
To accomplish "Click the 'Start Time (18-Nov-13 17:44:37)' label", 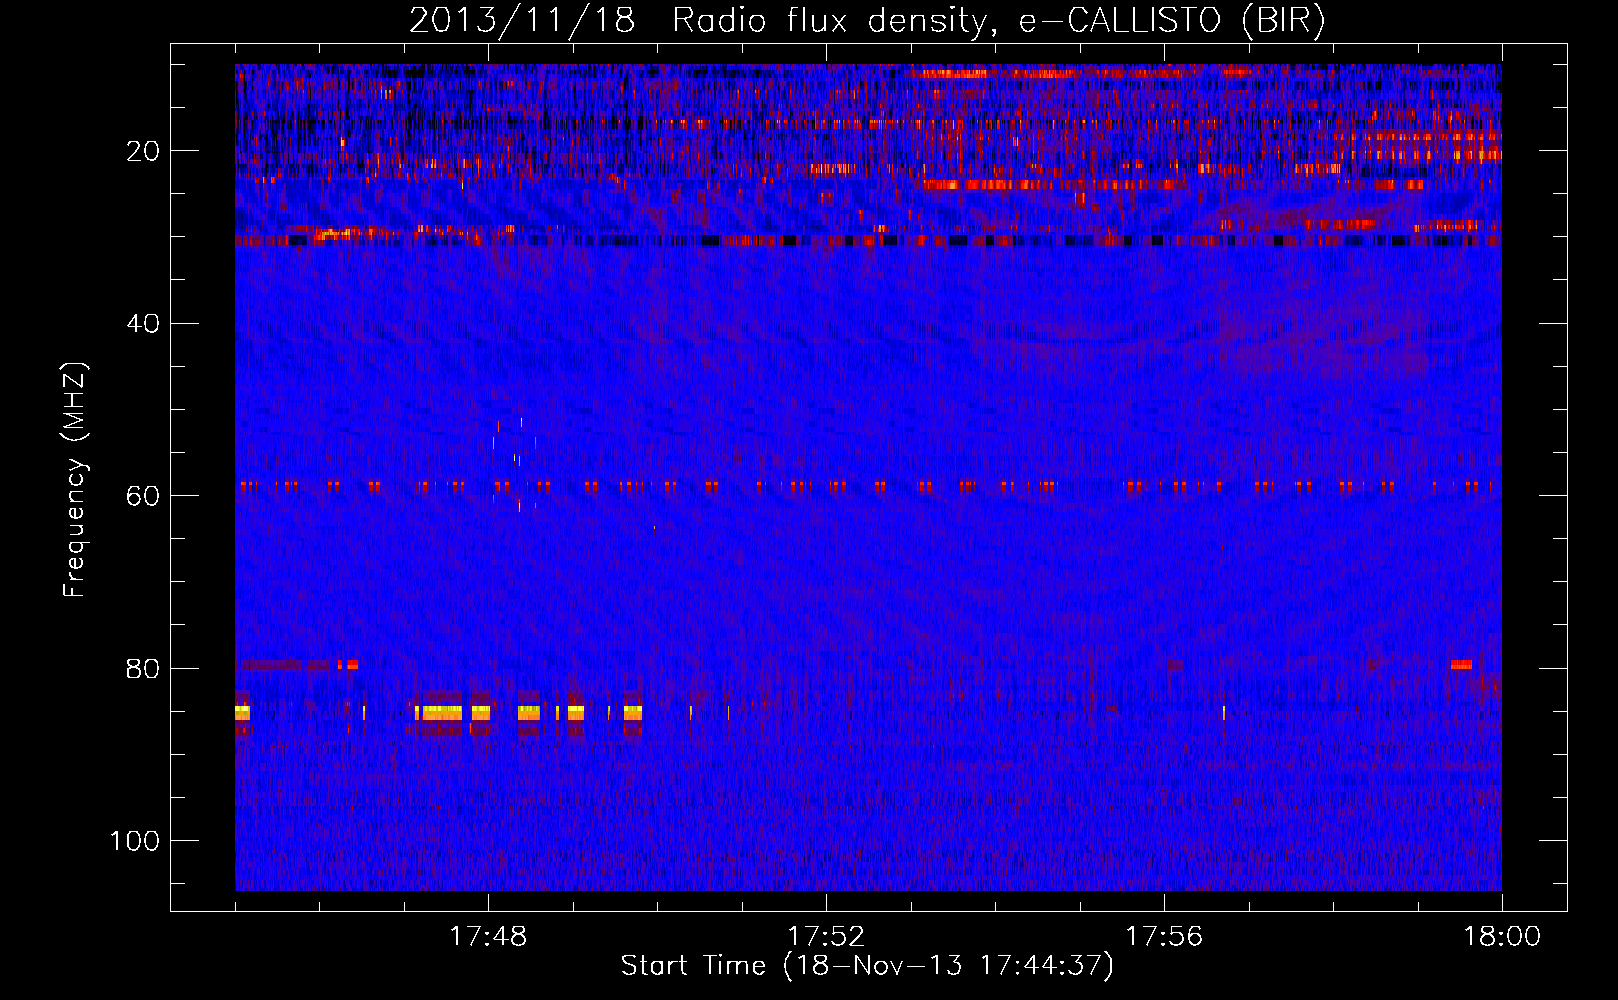I will (867, 966).
